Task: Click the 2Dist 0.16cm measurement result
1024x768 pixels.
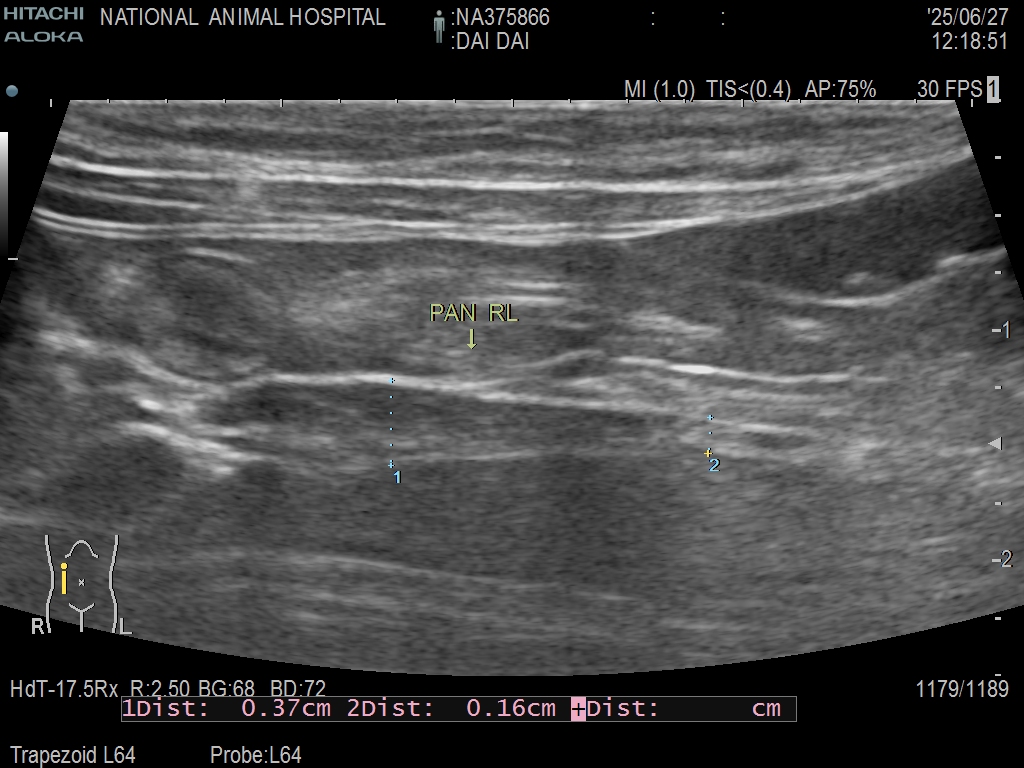Action: tap(451, 709)
